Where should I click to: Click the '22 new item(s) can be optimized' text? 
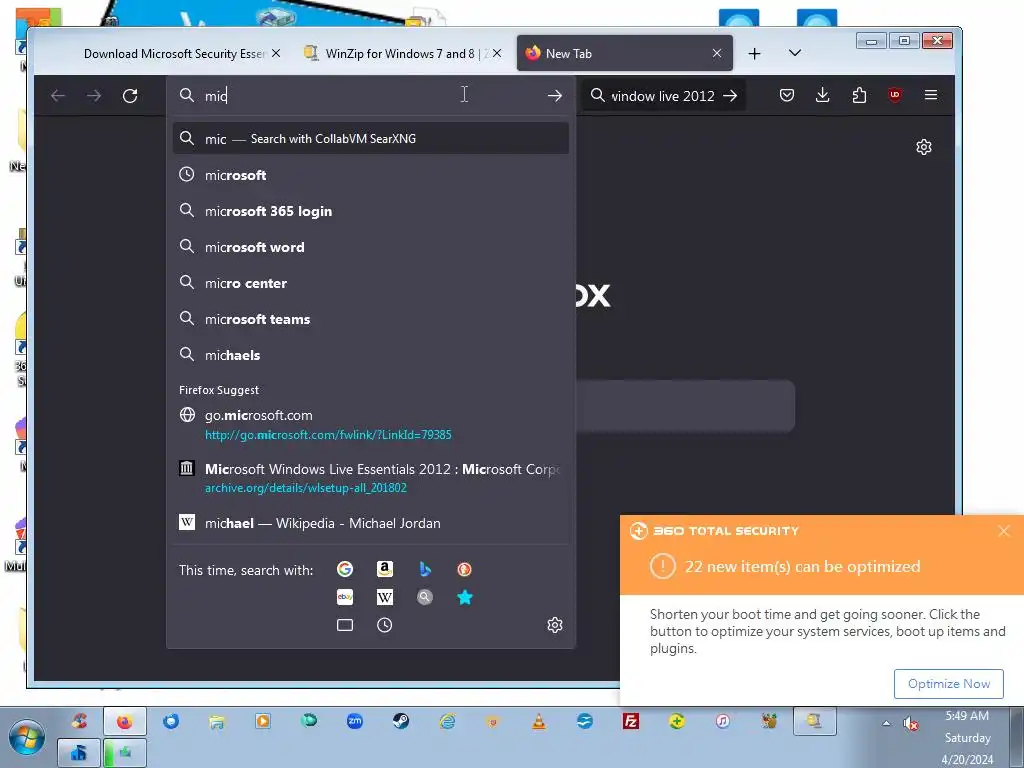coord(802,566)
